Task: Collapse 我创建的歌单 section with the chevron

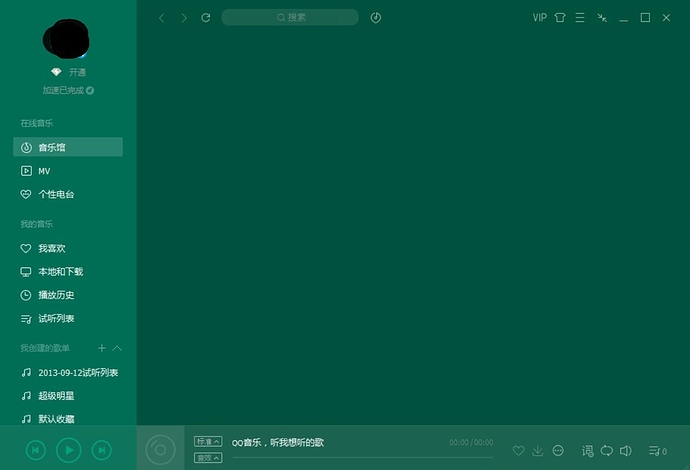Action: pos(117,348)
